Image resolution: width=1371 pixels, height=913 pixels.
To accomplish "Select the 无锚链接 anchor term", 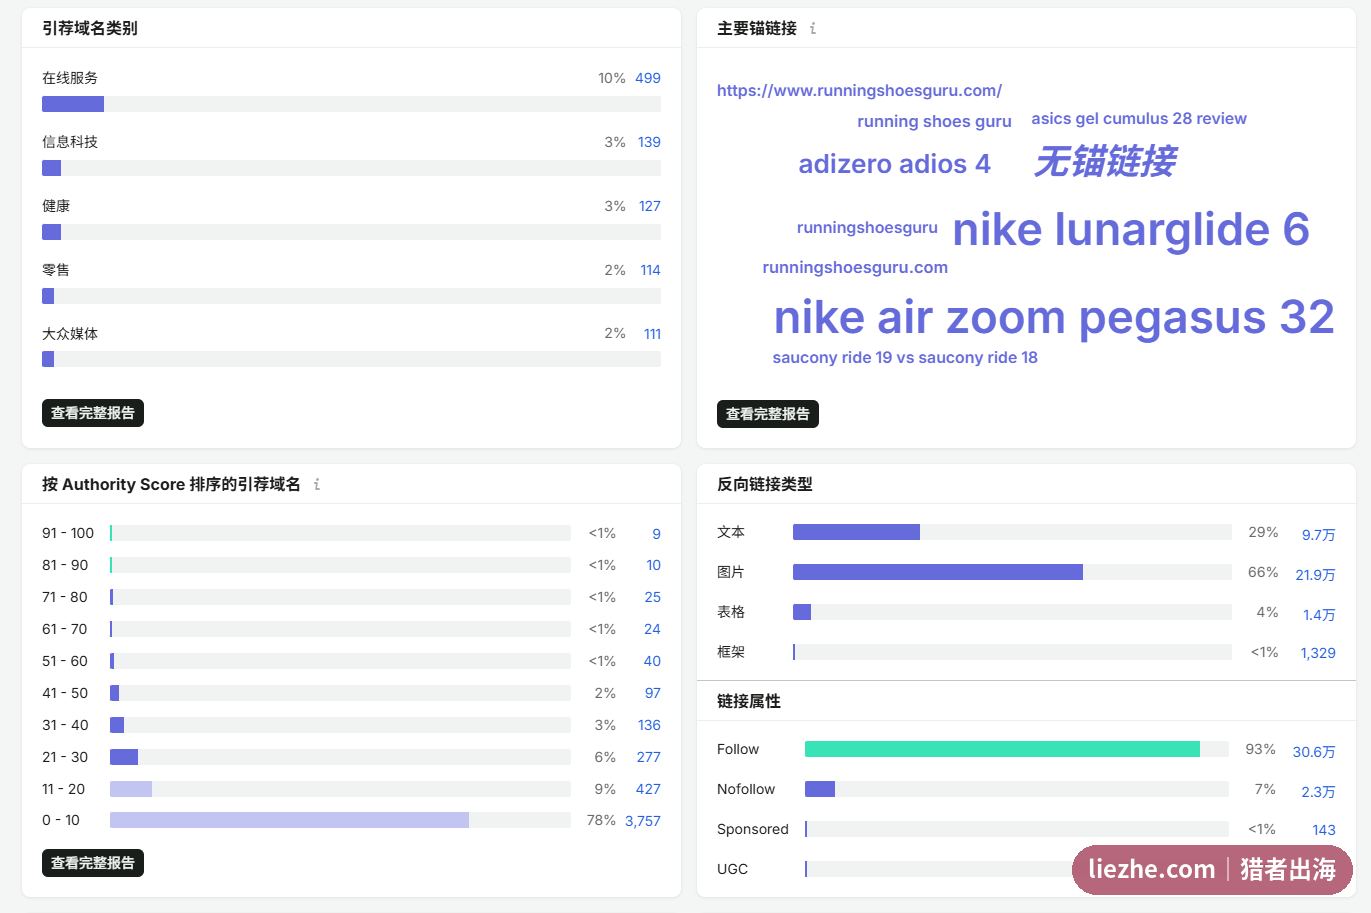I will 1104,161.
